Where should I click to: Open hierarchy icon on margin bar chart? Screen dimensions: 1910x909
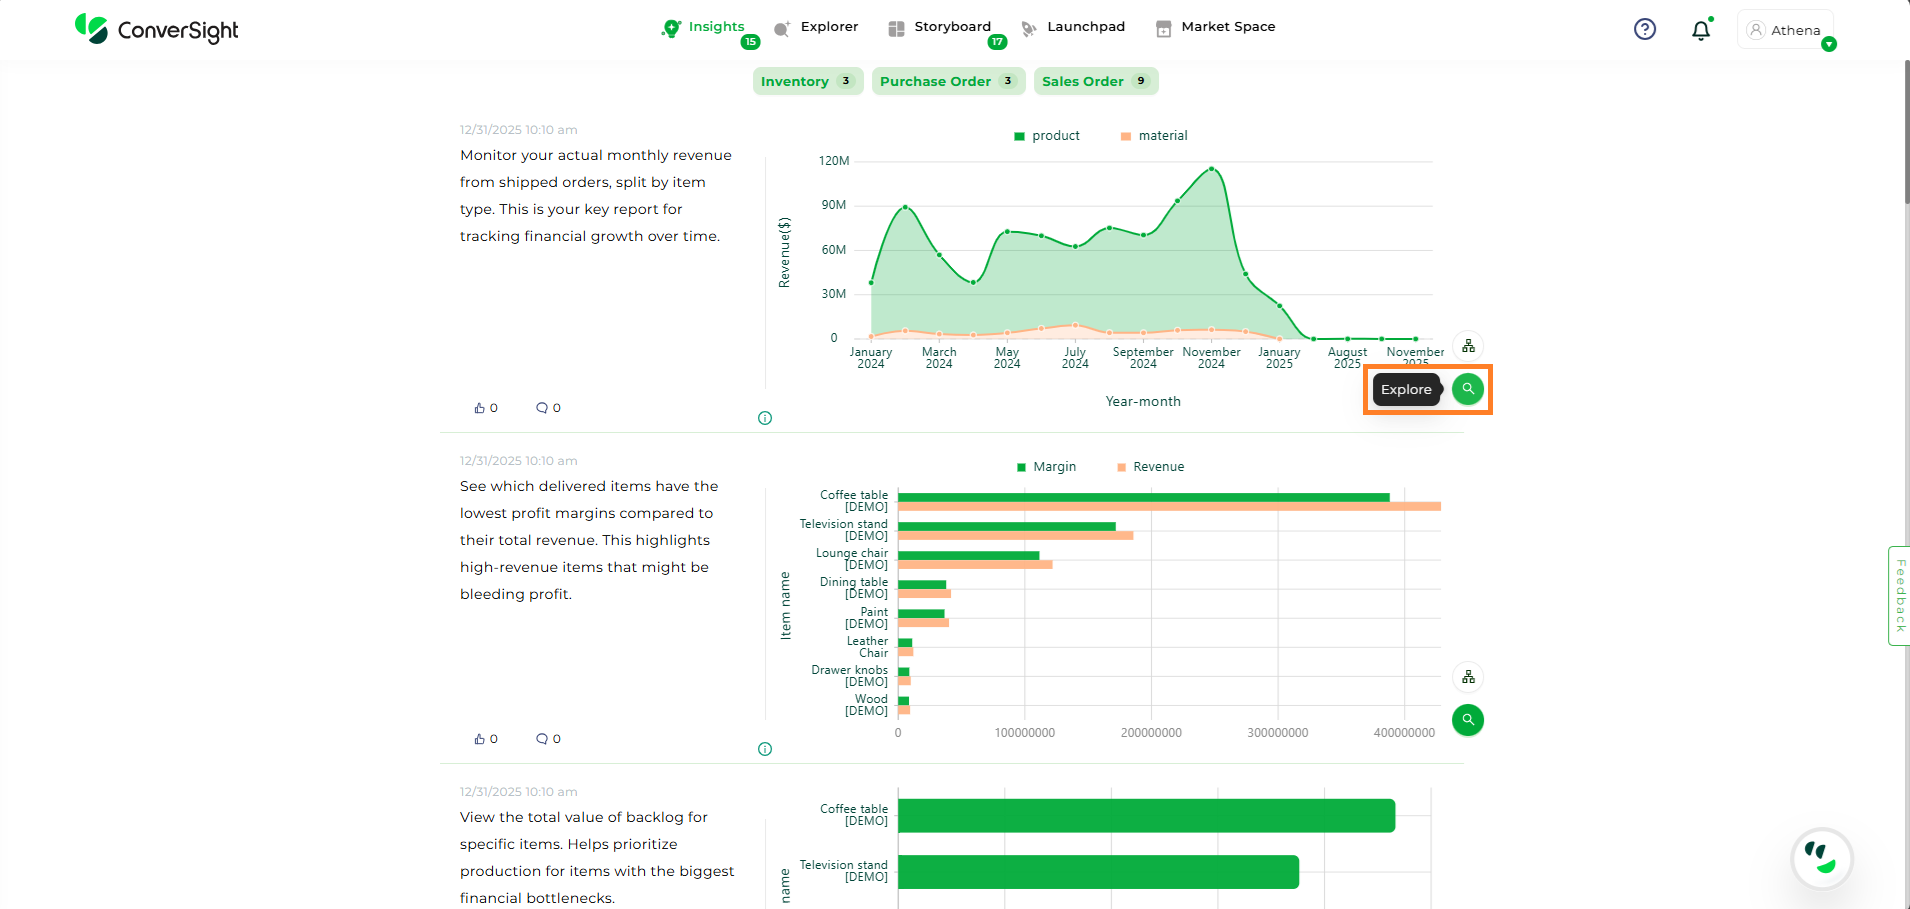point(1467,677)
